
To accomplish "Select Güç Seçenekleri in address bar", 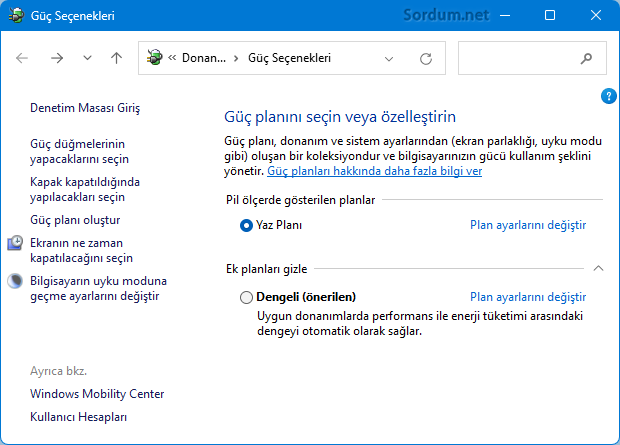I will pos(289,58).
